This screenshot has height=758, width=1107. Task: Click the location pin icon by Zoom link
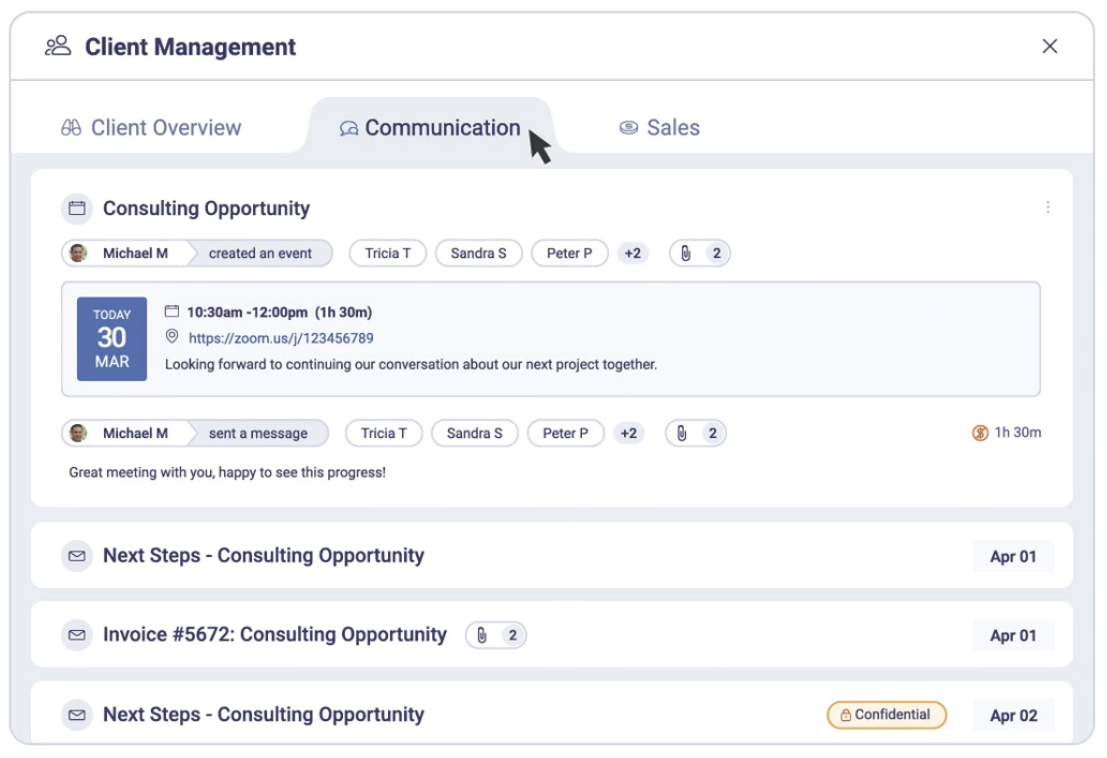point(172,338)
